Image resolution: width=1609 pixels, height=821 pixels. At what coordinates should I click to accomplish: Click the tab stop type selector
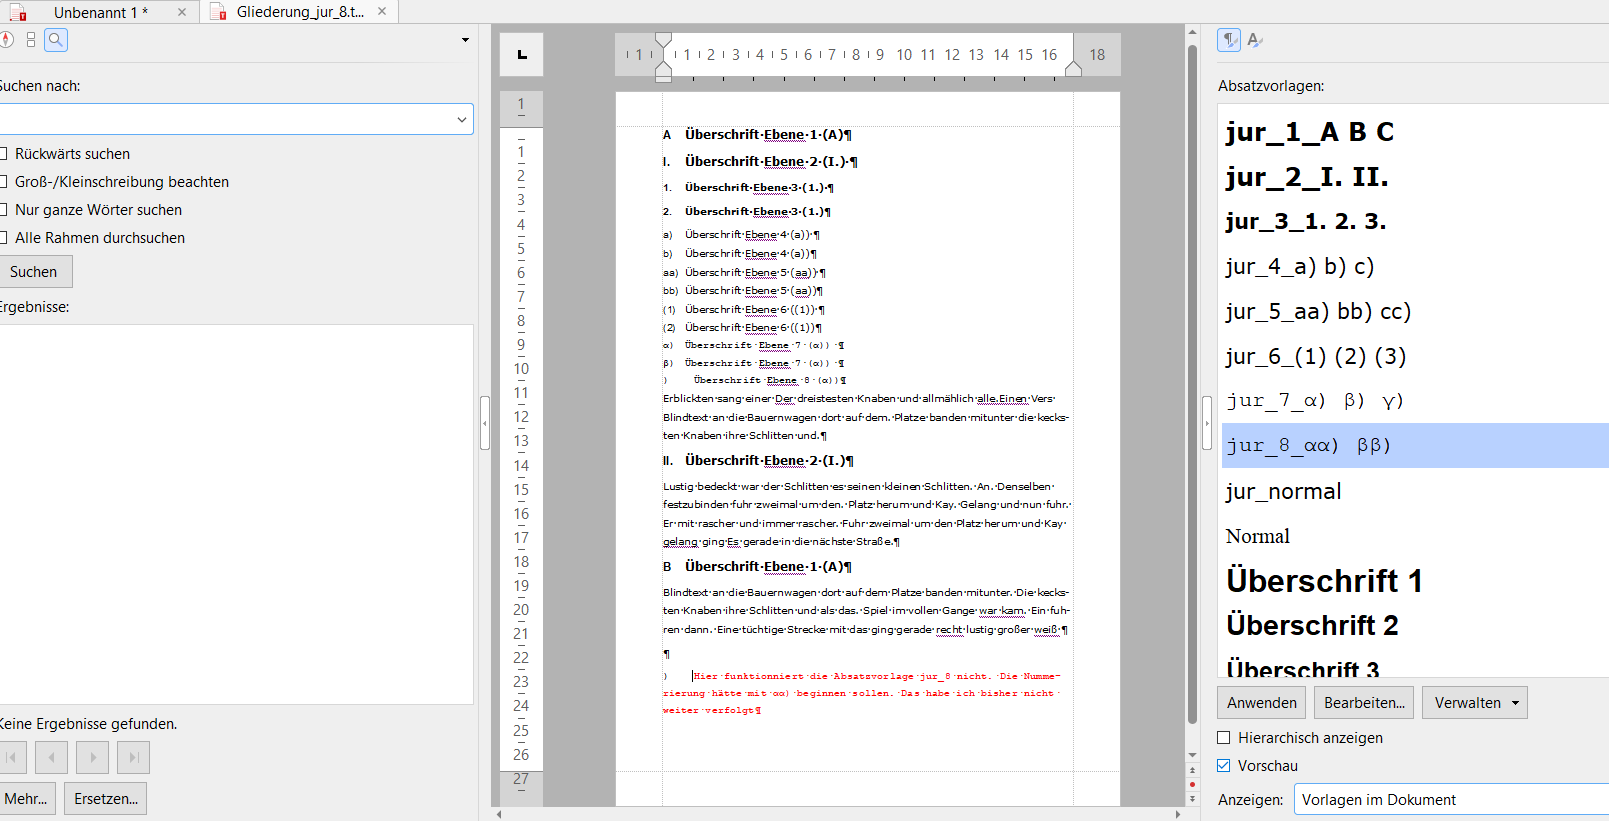pos(521,55)
